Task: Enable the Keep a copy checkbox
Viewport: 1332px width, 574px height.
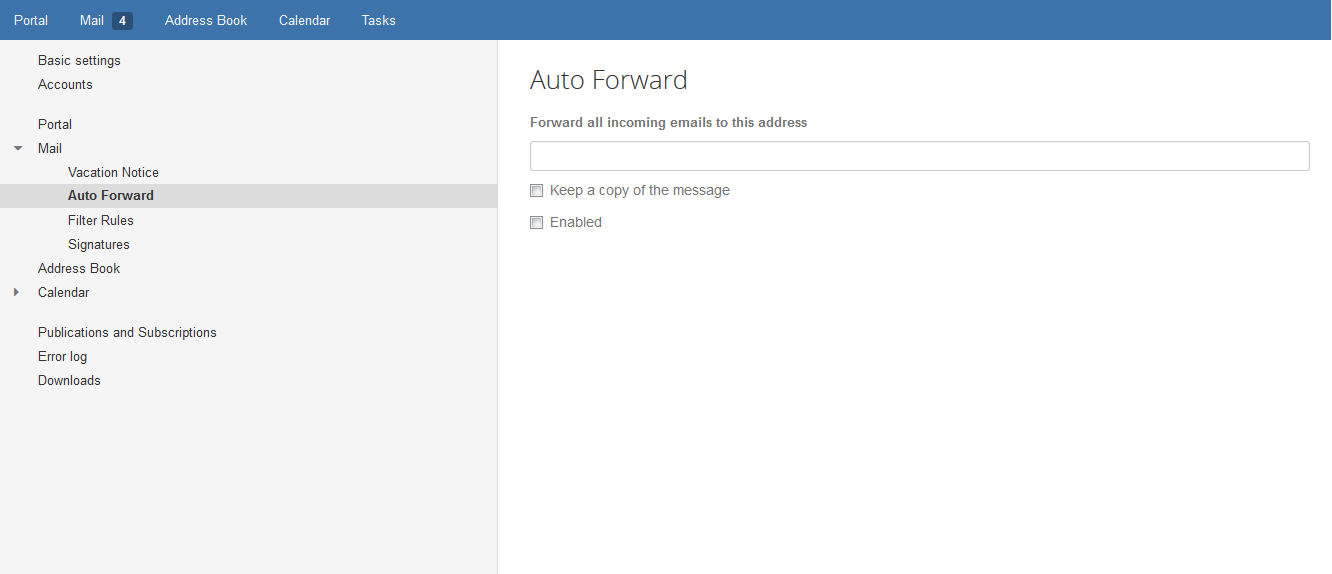Action: point(537,190)
